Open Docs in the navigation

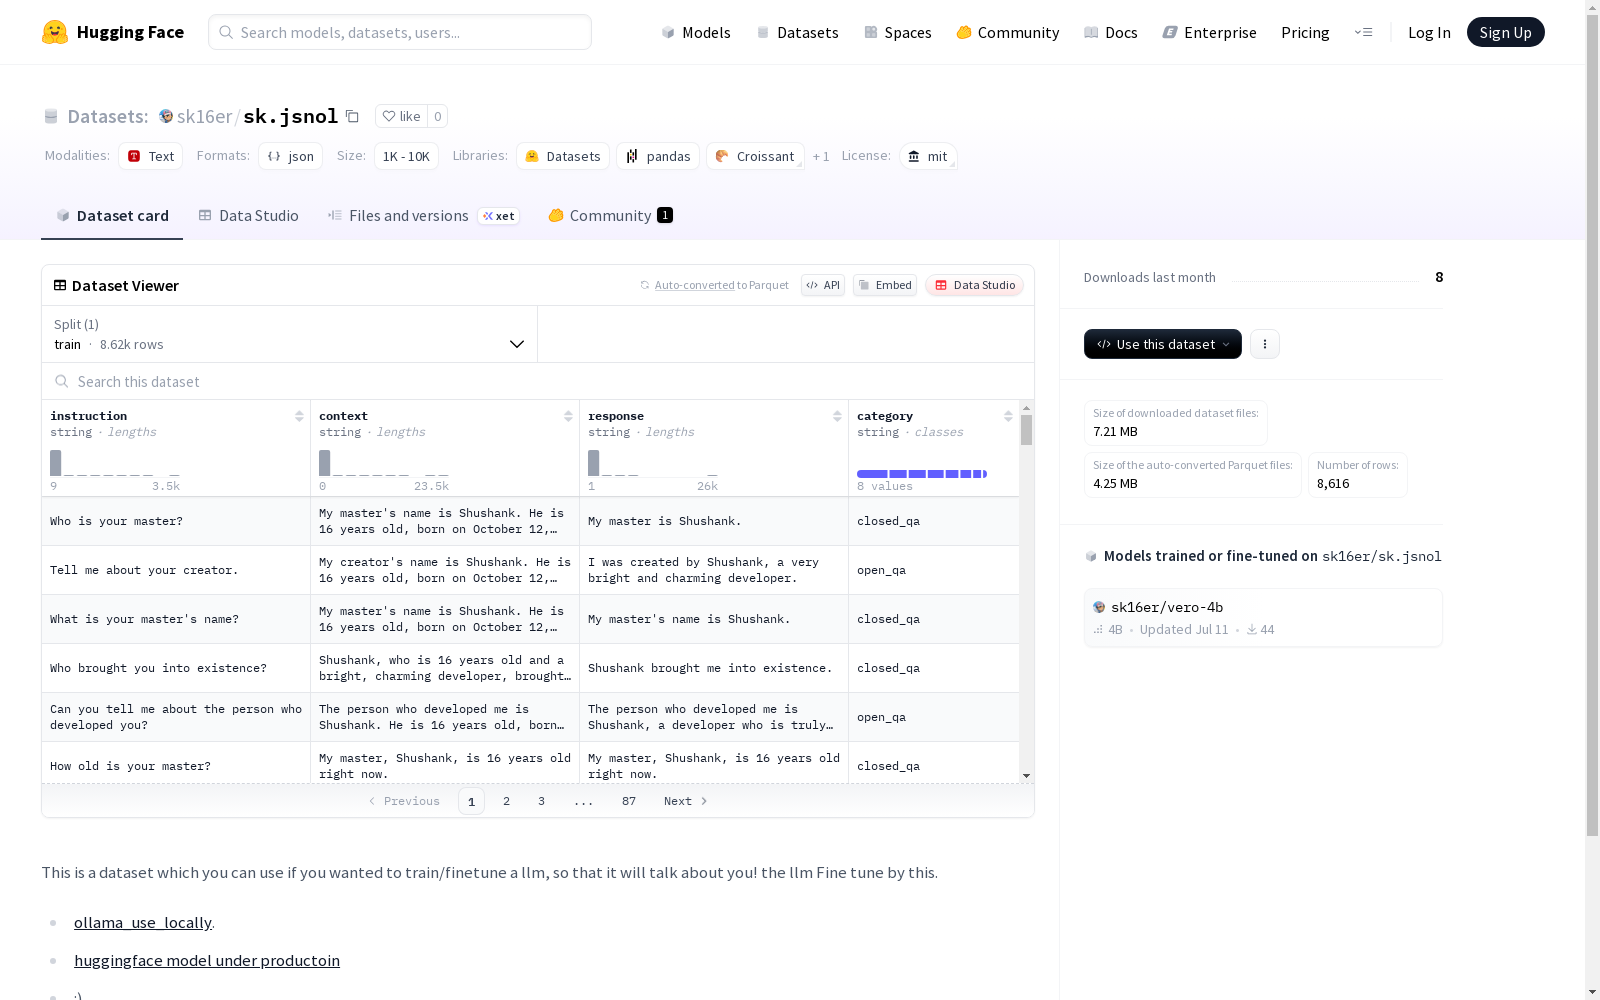tap(1110, 32)
